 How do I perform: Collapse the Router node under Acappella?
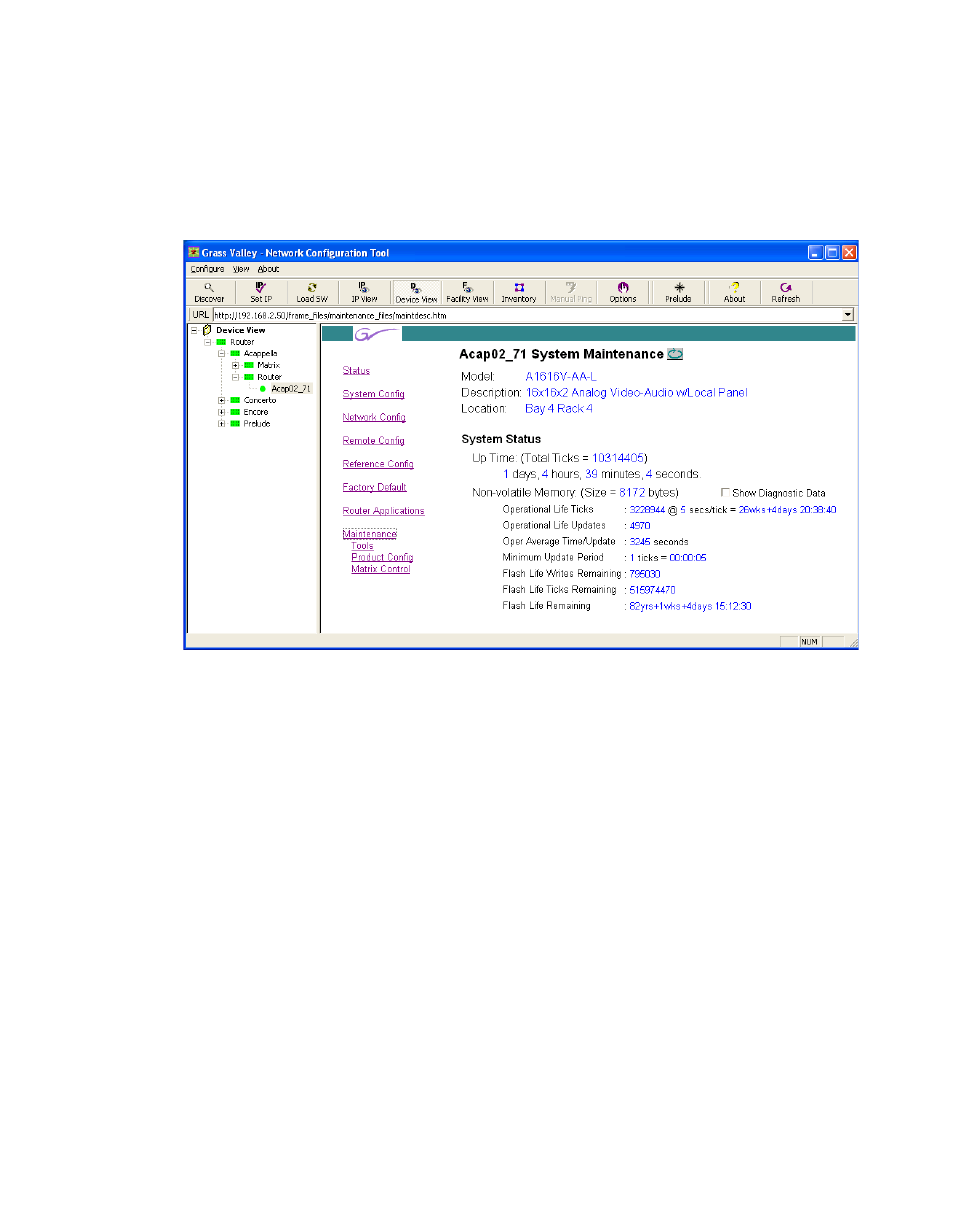click(235, 377)
